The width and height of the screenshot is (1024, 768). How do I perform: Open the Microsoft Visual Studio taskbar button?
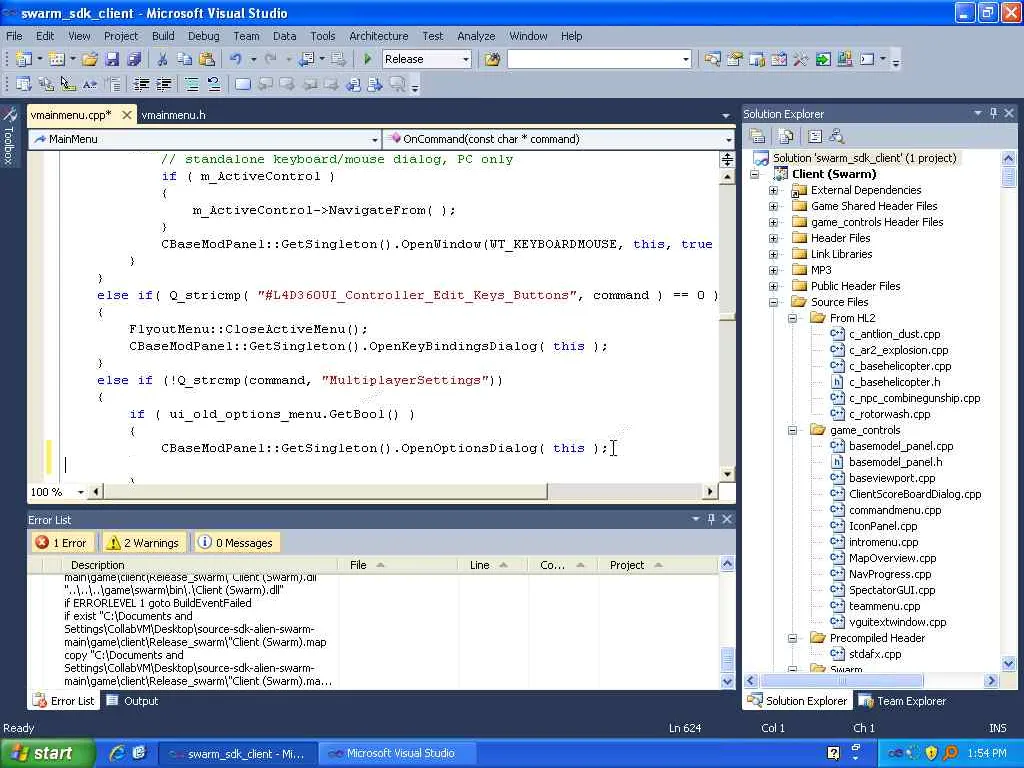[399, 753]
